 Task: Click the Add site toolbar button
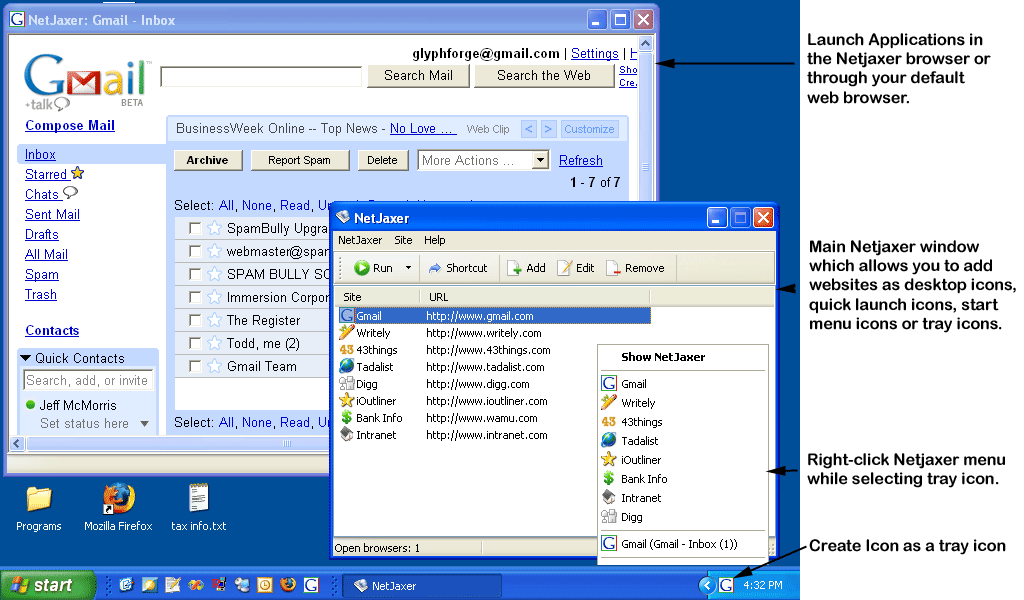(526, 268)
